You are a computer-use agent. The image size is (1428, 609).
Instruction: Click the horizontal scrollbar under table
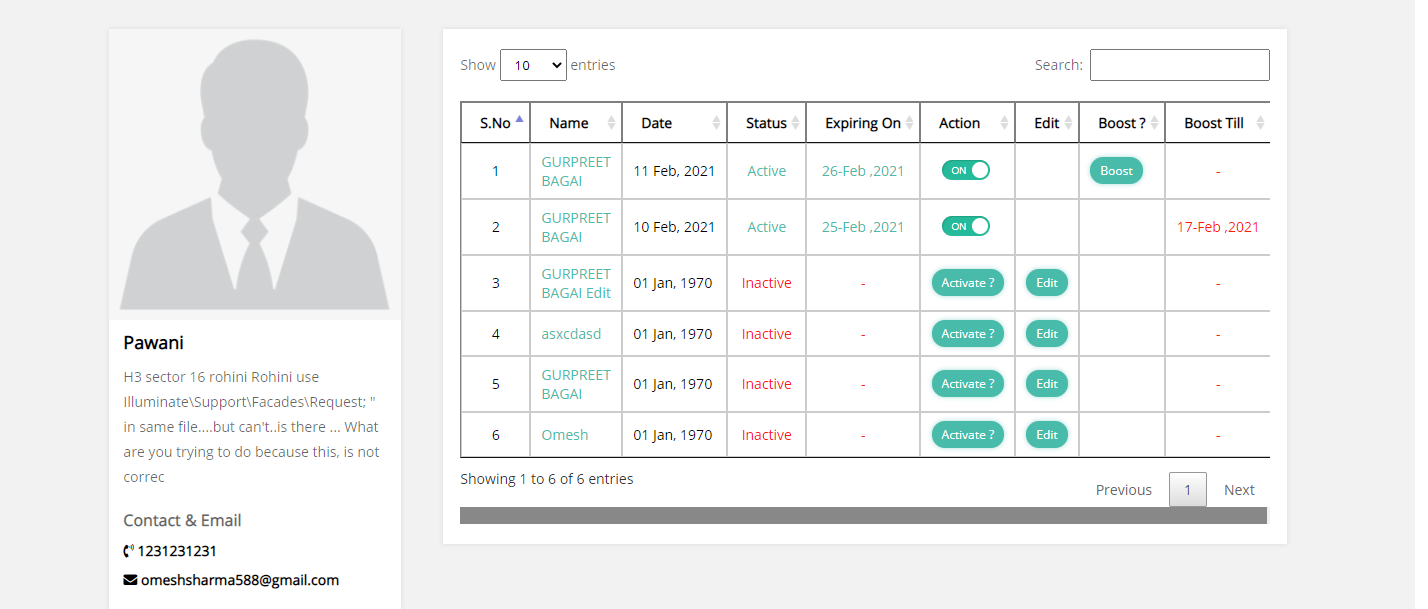pos(862,515)
